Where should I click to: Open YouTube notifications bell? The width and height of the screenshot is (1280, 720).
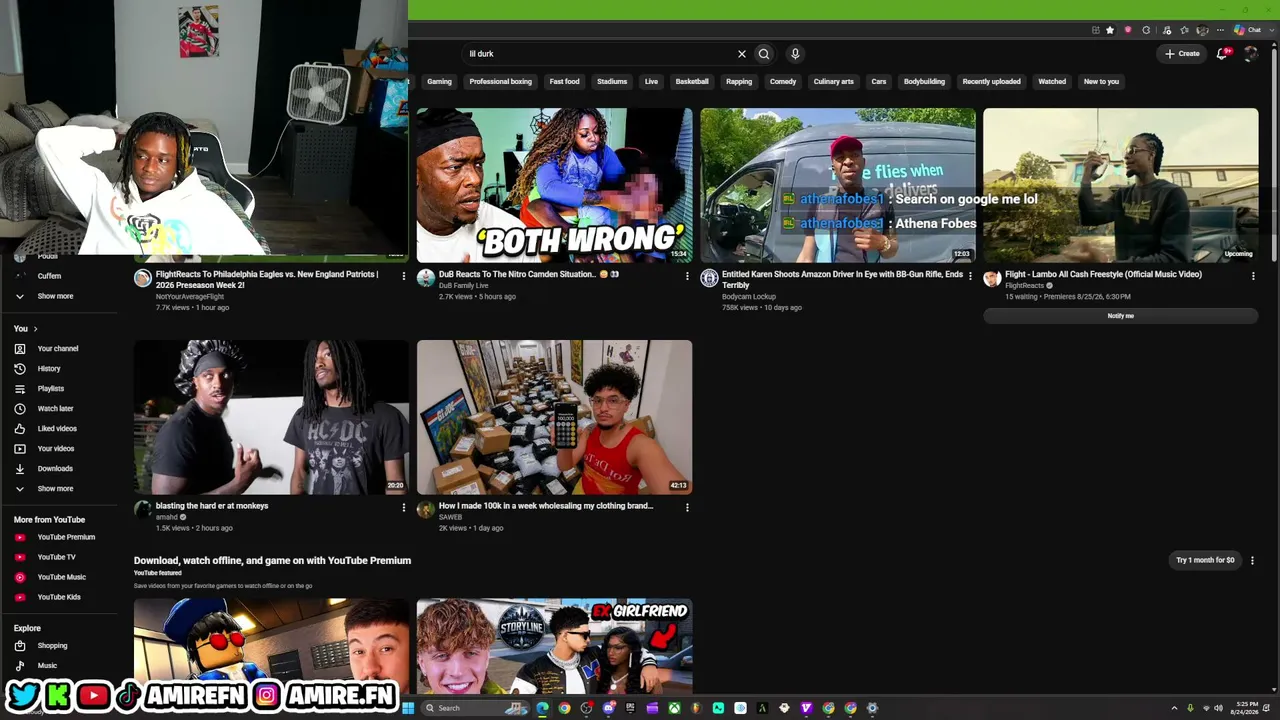[1222, 54]
